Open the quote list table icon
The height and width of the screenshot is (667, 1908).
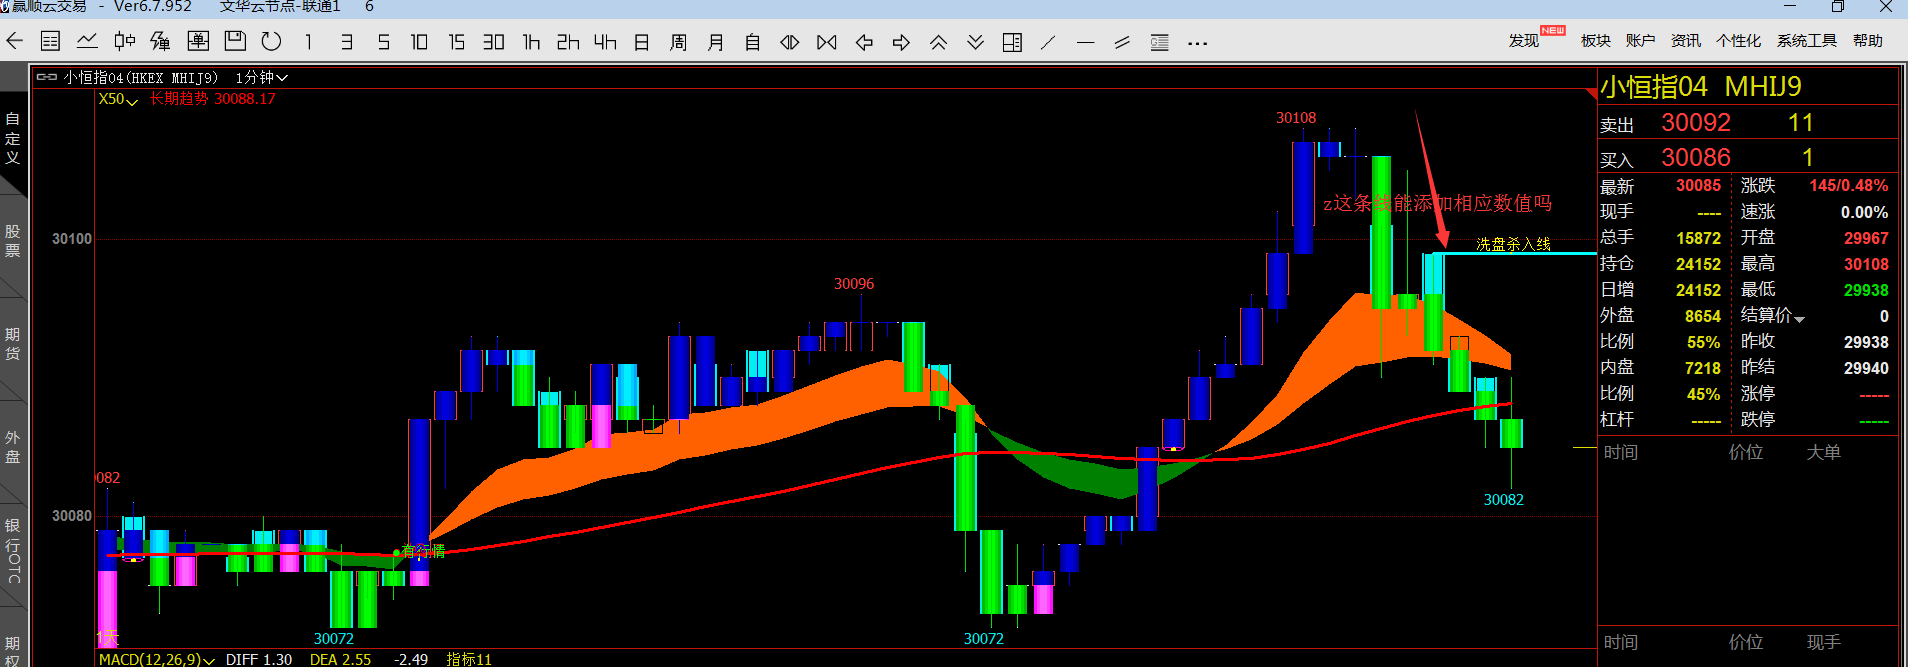pyautogui.click(x=50, y=42)
